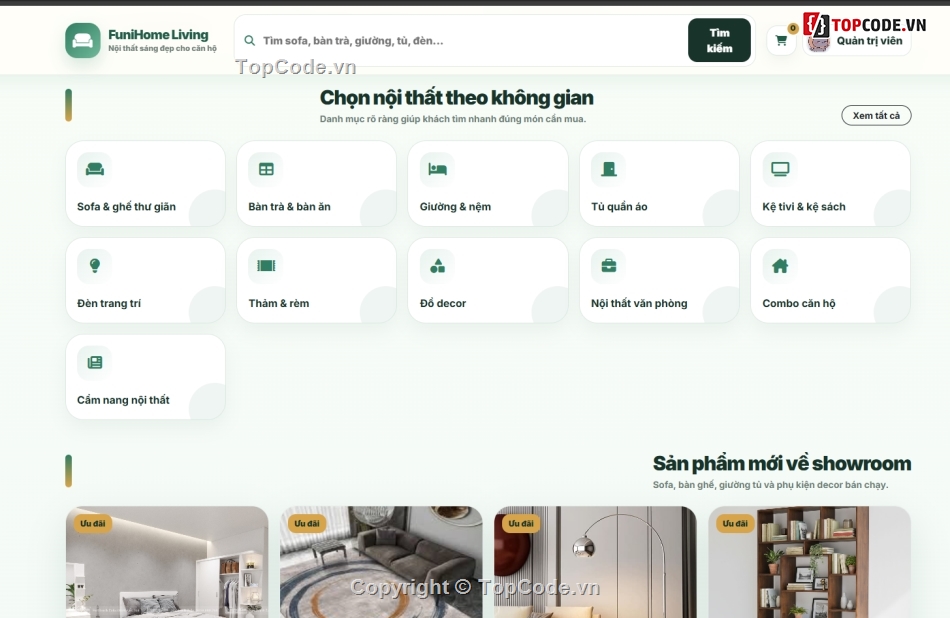The width and height of the screenshot is (950, 618).
Task: Open Nội thất văn phòng category
Action: (x=659, y=280)
